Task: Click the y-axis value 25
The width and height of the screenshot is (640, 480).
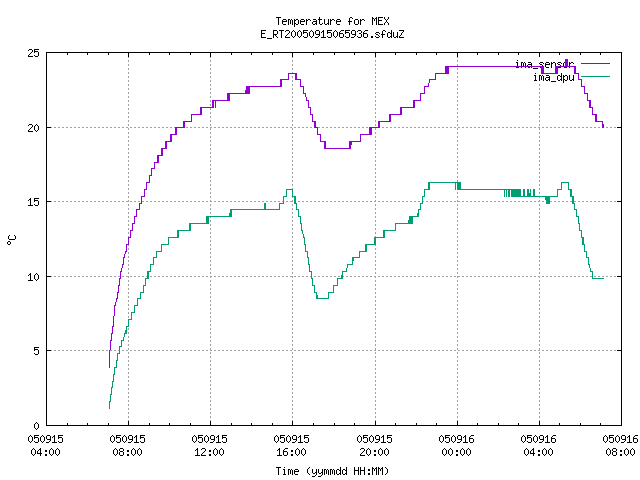Action: [33, 53]
